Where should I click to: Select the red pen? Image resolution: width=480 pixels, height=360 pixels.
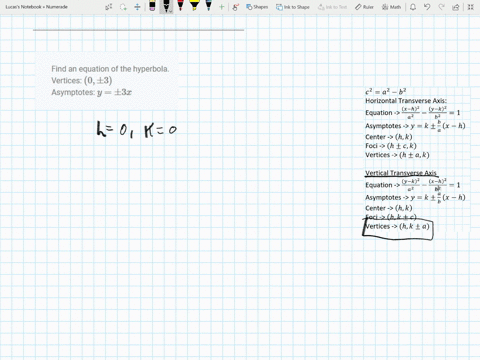point(180,5)
